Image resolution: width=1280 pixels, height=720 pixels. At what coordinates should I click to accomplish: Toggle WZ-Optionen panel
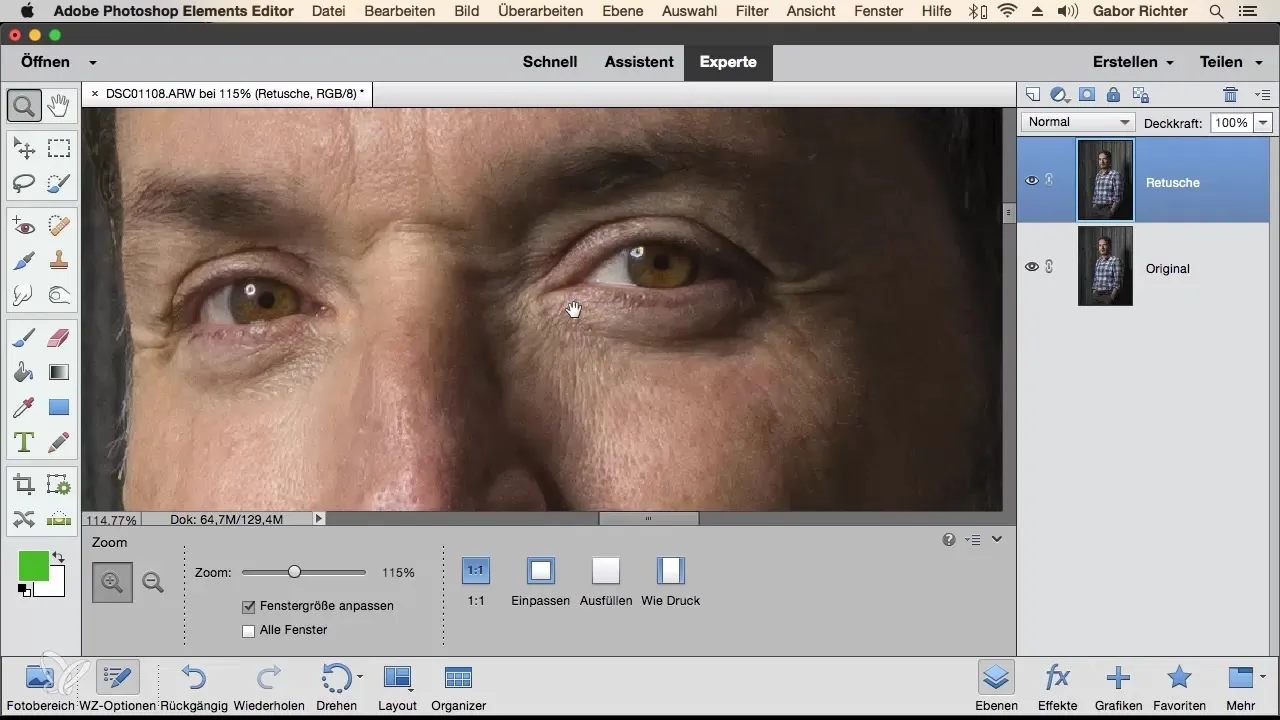[118, 687]
